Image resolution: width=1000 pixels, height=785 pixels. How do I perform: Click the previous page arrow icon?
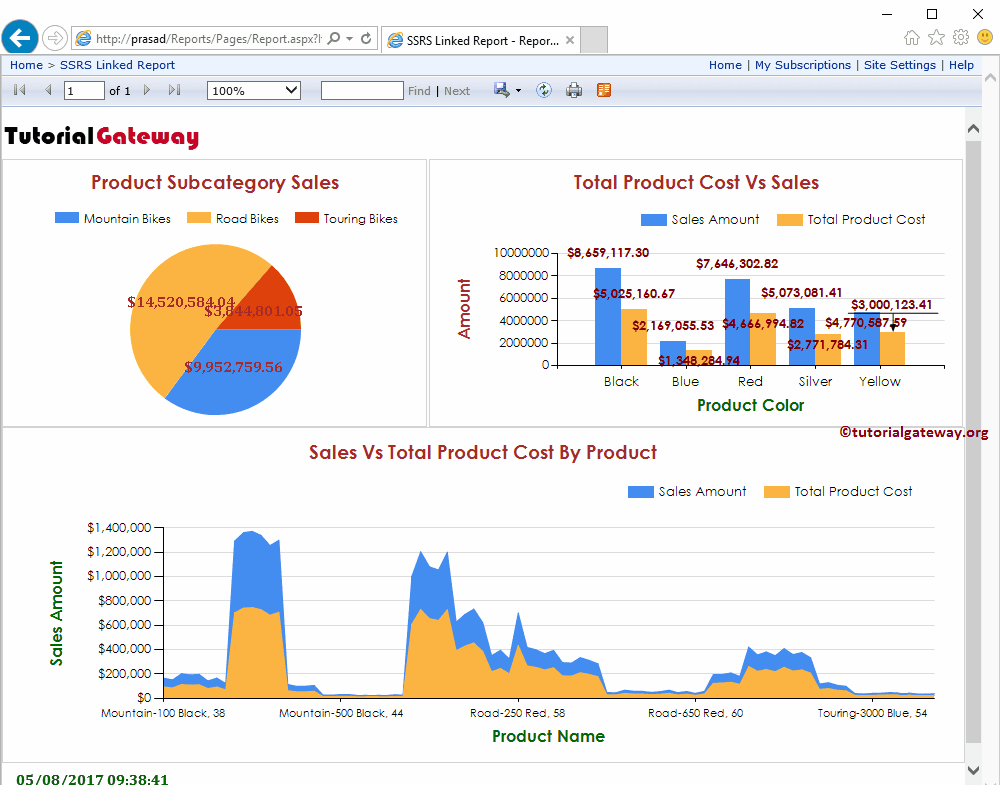[48, 90]
